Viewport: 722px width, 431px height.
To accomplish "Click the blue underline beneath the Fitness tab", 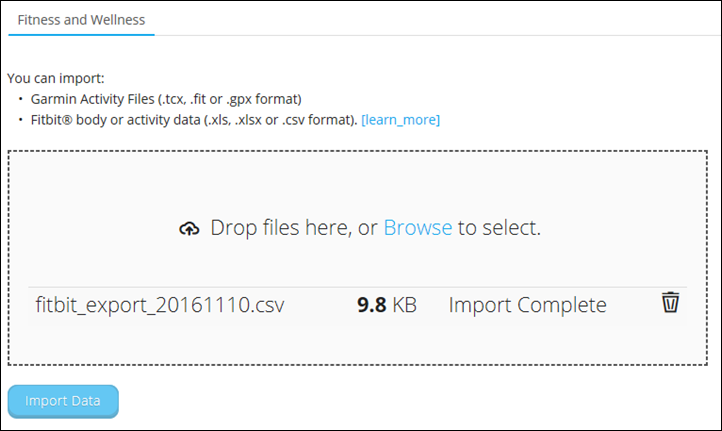I will (81, 34).
